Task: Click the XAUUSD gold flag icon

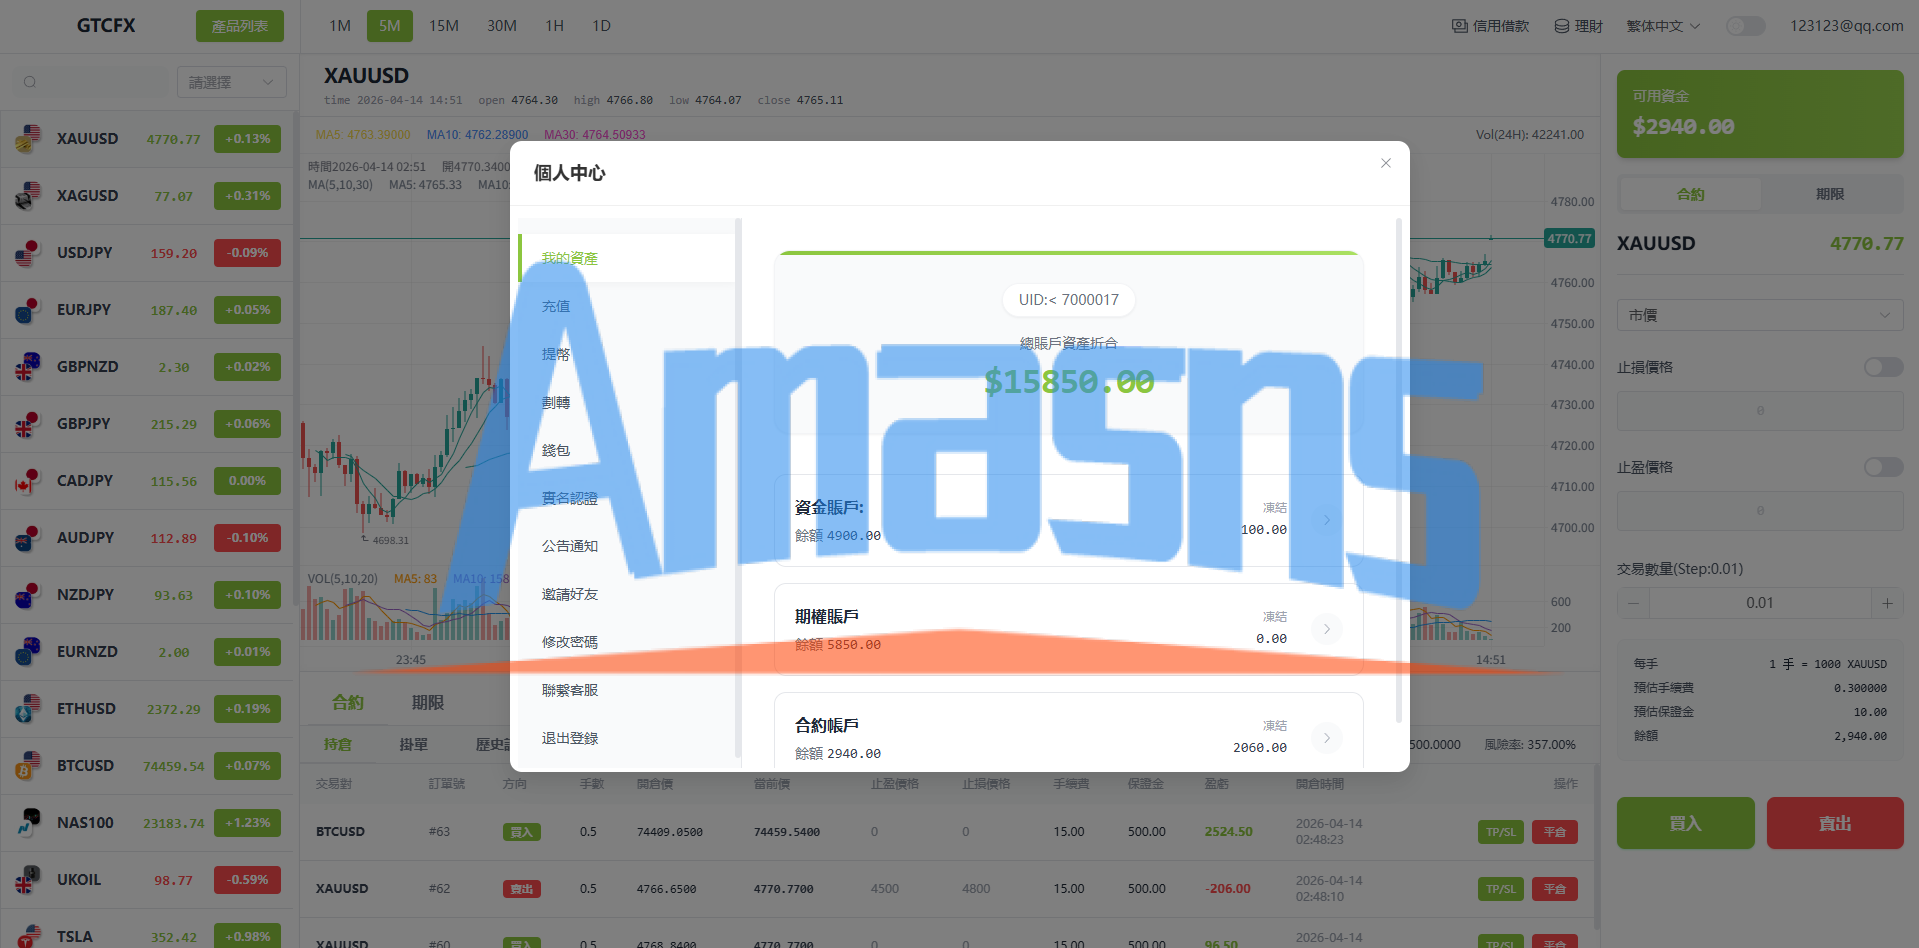Action: [28, 139]
